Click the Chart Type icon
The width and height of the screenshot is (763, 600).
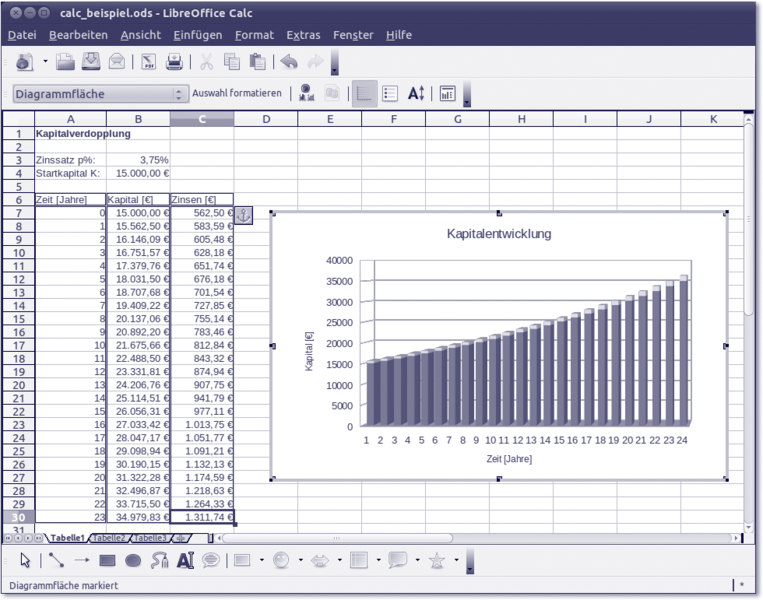pos(306,93)
